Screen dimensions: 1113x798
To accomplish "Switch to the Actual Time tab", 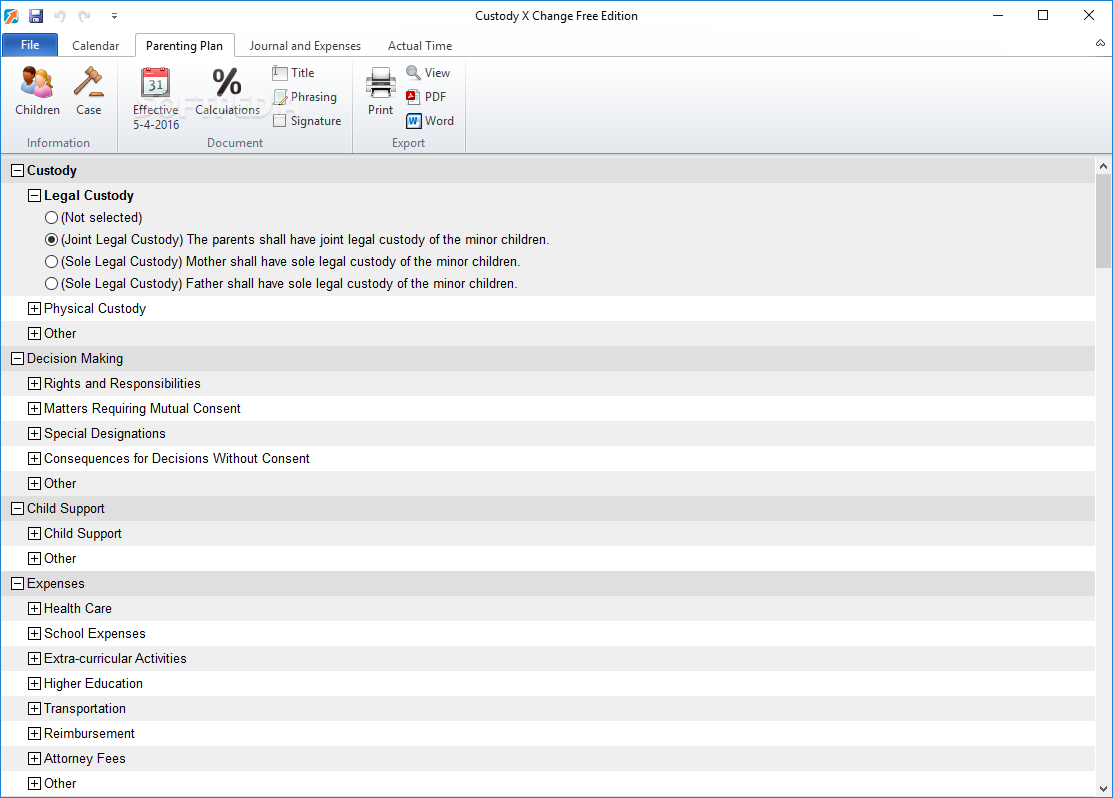I will coord(420,45).
